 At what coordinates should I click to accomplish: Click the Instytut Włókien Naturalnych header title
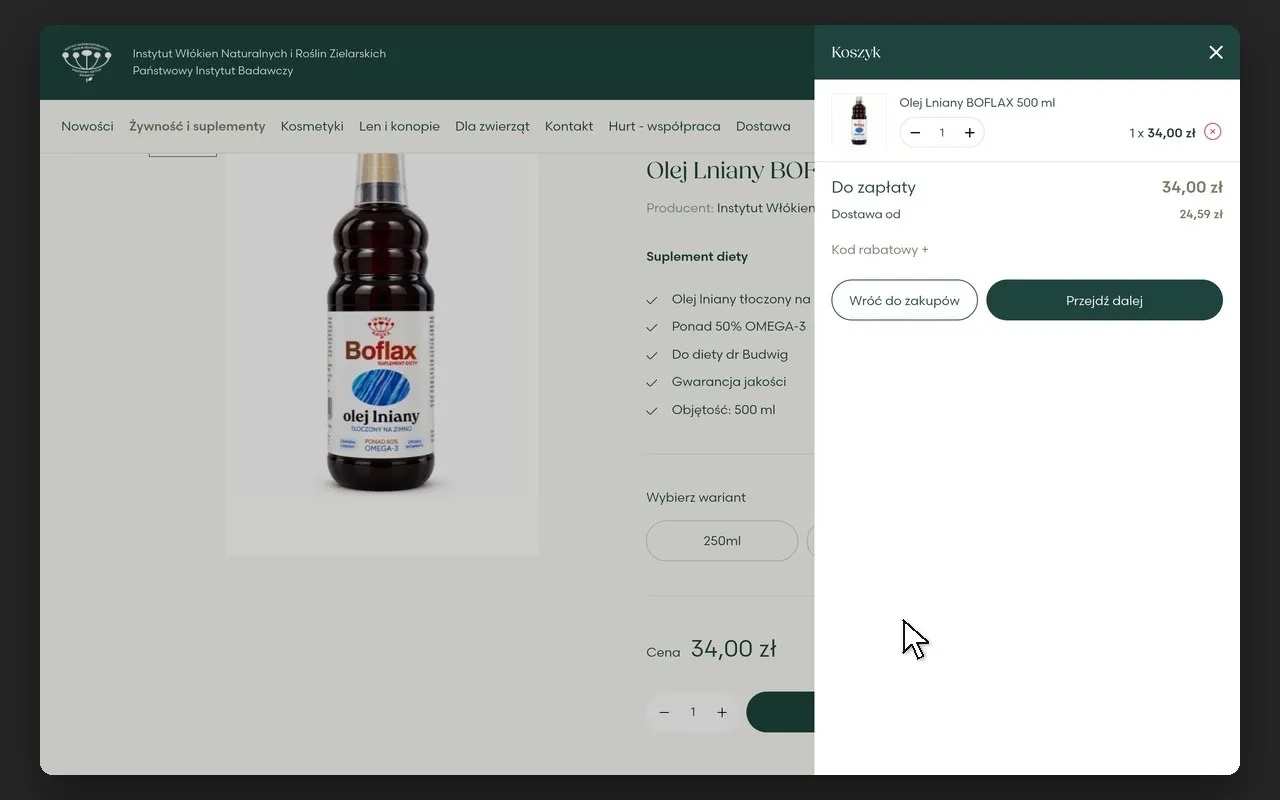click(259, 53)
